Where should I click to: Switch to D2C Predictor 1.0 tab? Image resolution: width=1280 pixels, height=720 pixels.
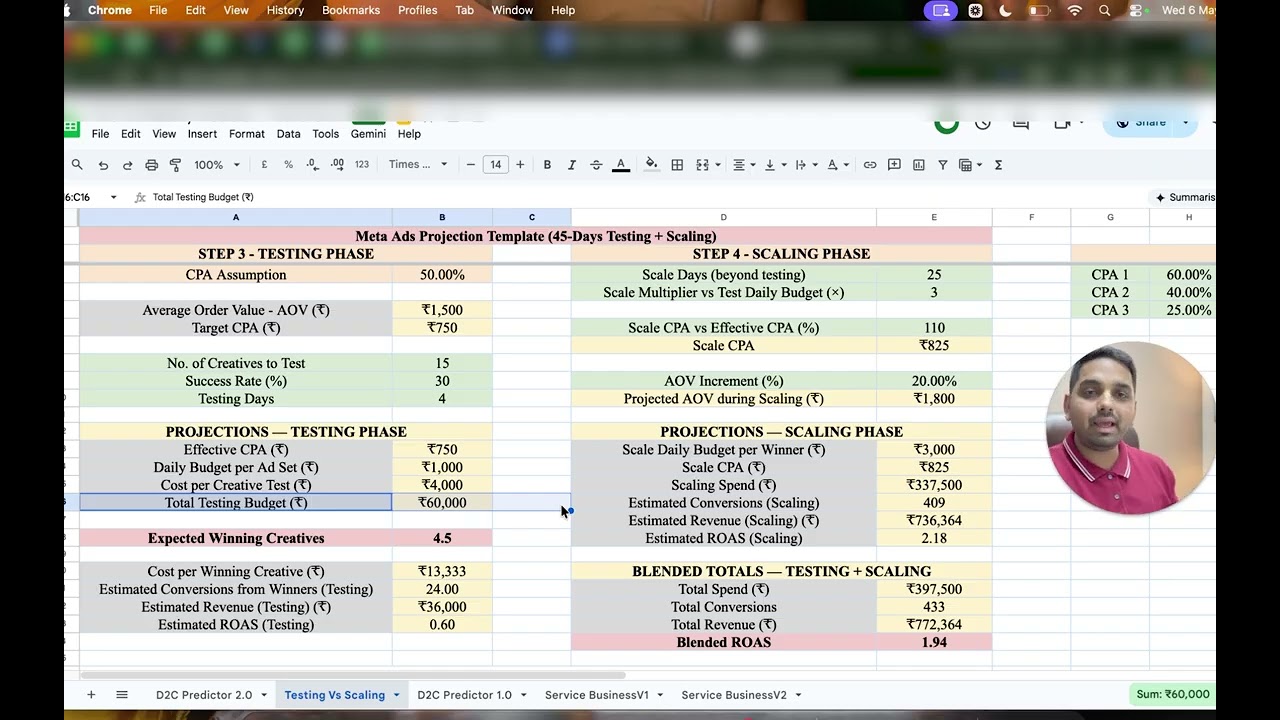(464, 695)
